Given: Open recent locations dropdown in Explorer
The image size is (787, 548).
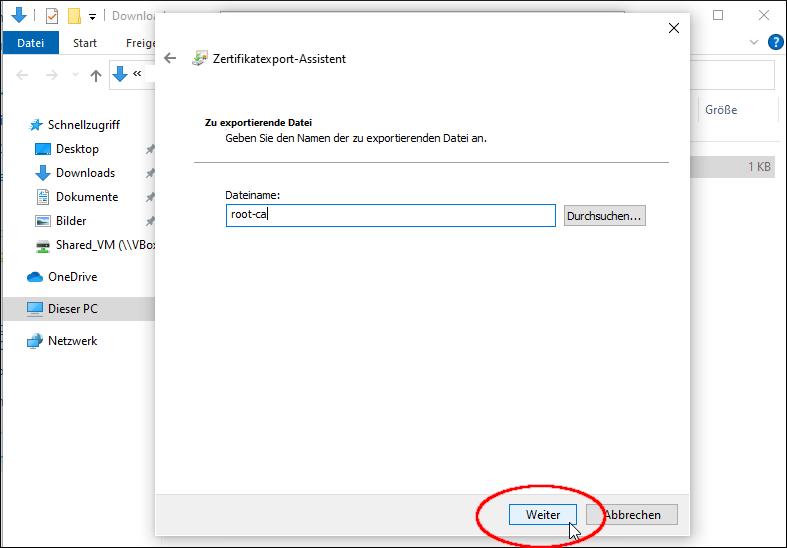Looking at the screenshot, I should tap(75, 75).
